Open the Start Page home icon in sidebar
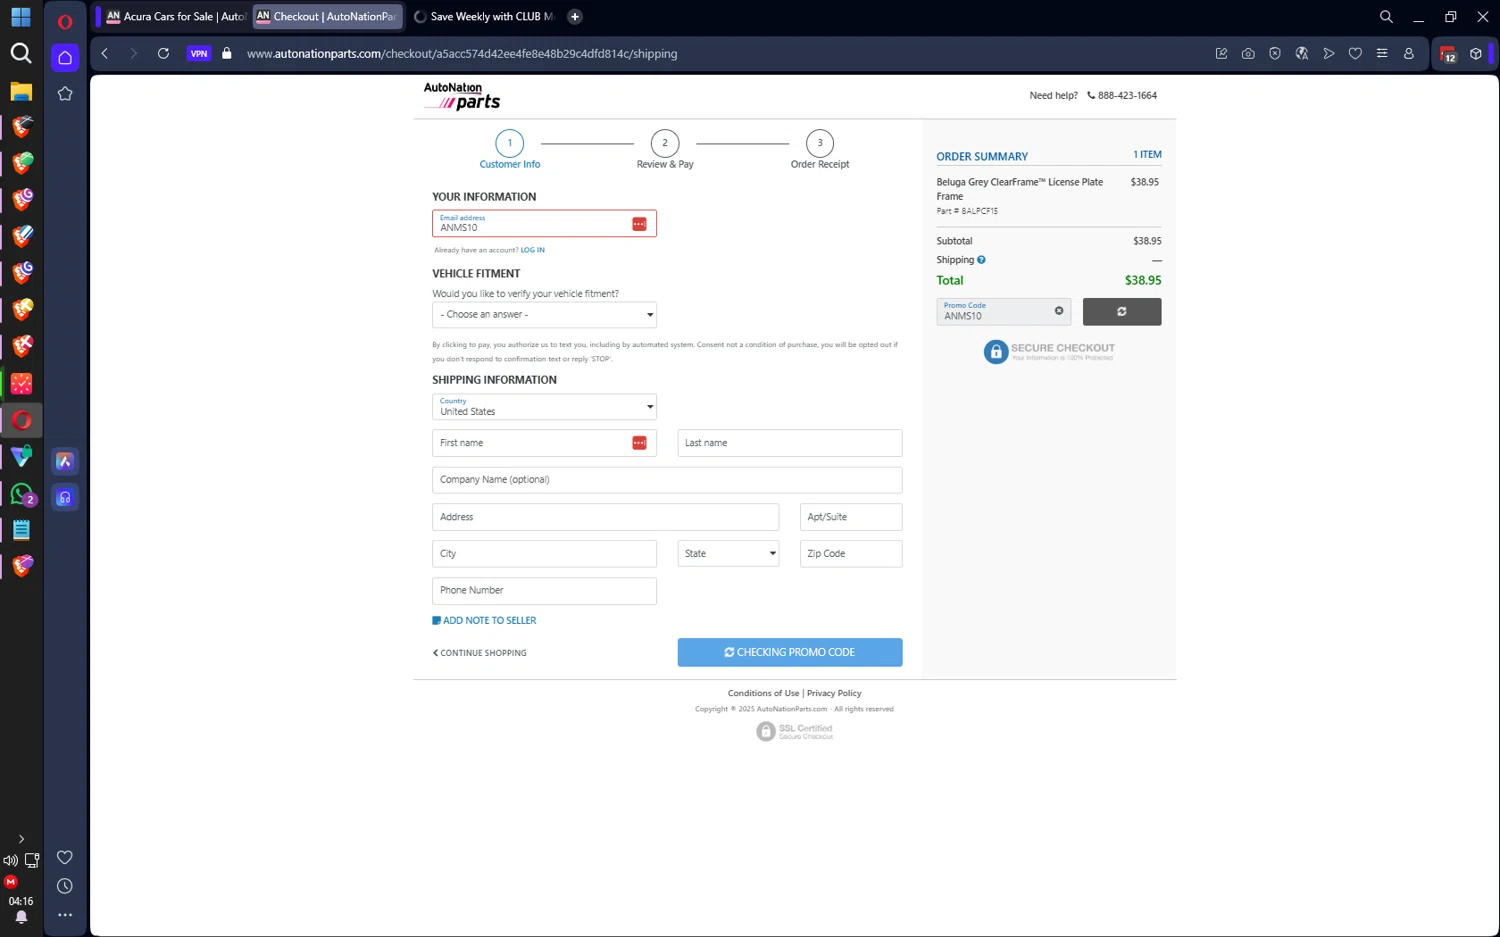Viewport: 1500px width, 937px height. point(65,58)
